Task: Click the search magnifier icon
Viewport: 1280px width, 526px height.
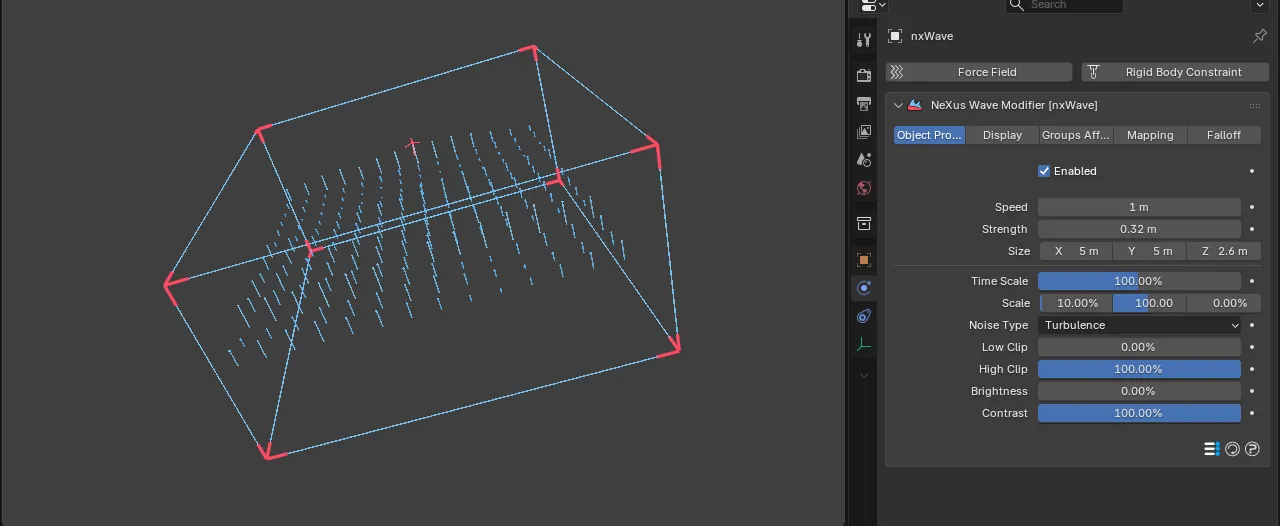Action: tap(1017, 5)
